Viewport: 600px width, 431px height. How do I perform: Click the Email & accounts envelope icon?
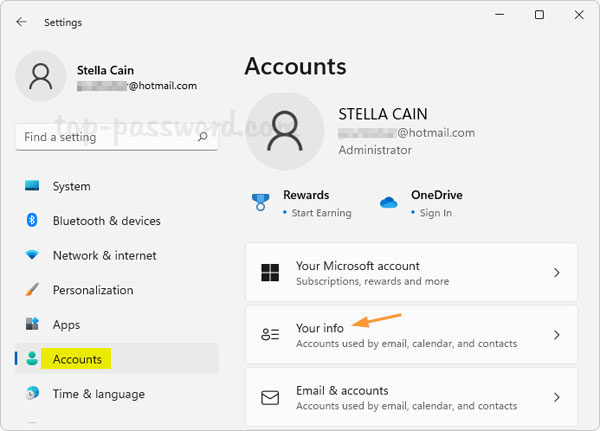tap(270, 397)
